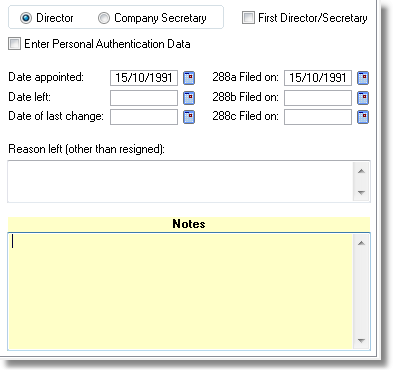Screen dimensions: 393x372
Task: Select the Company Secretary radio button
Action: tap(104, 18)
